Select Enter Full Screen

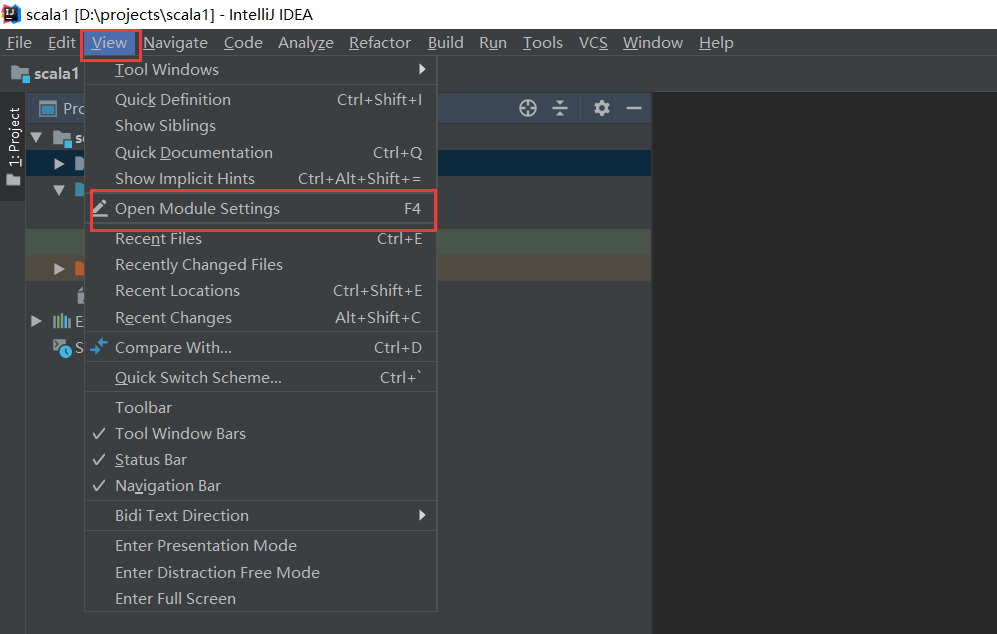coord(261,598)
